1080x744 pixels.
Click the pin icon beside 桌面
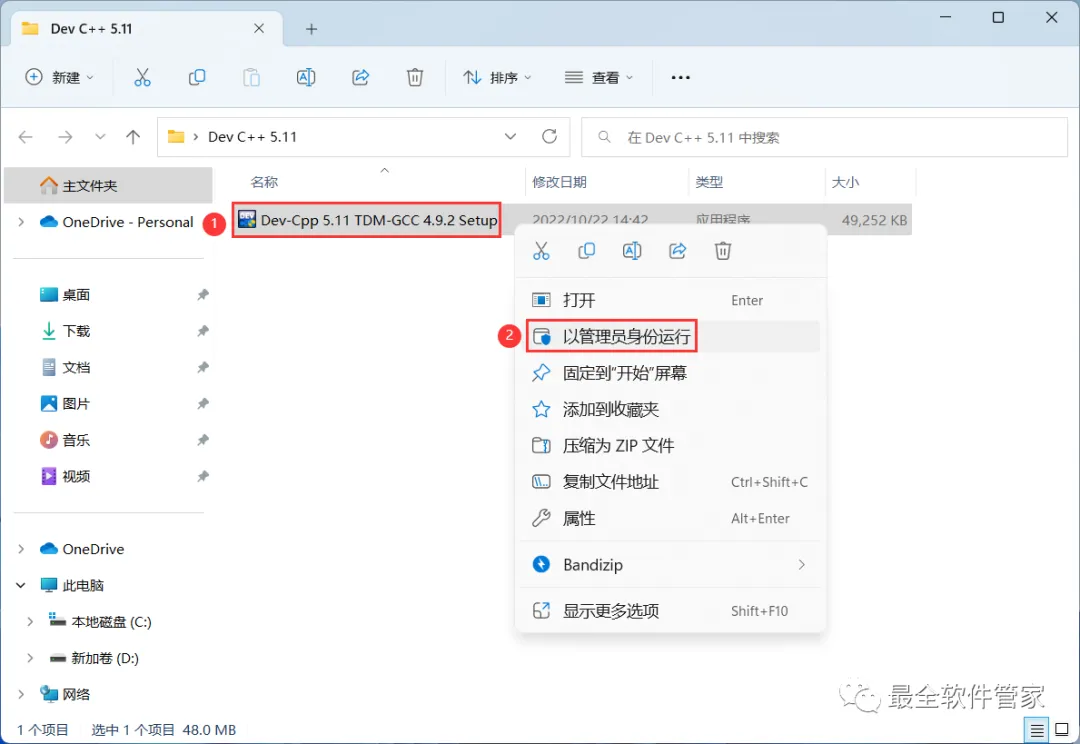tap(202, 295)
